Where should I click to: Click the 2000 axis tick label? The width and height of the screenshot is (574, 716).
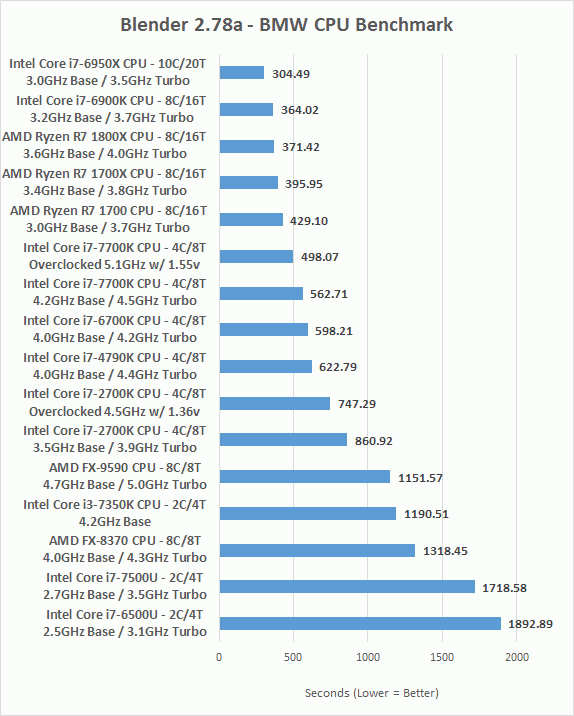tap(516, 657)
